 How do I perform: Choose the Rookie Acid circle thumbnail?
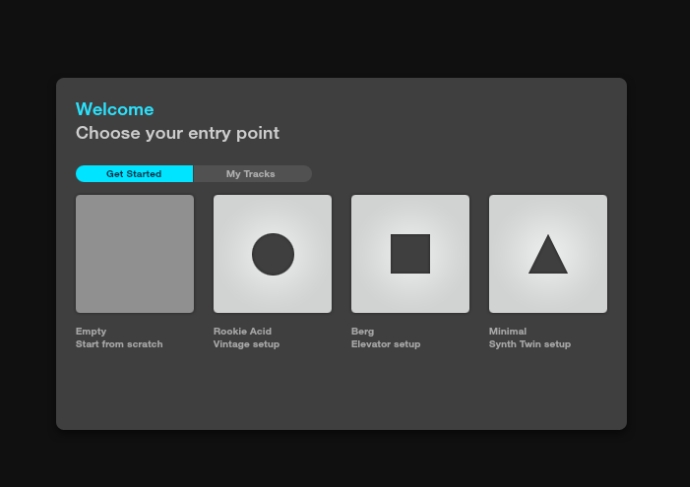272,254
